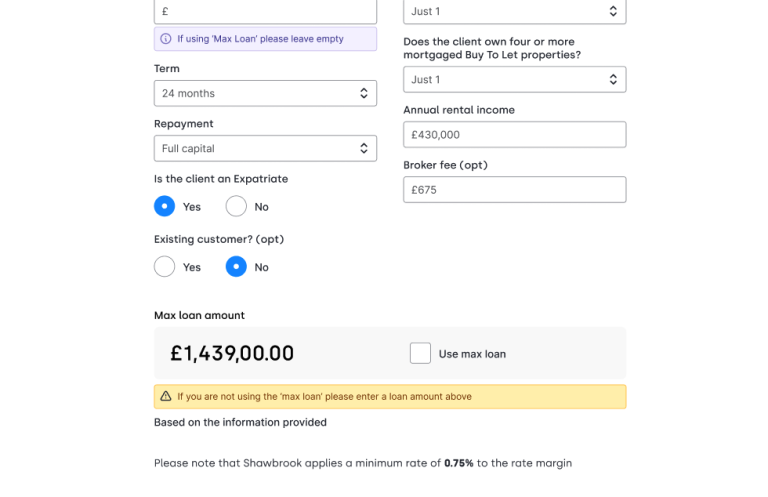Click the Use max loan label
Image resolution: width=768 pixels, height=497 pixels.
pyautogui.click(x=472, y=354)
